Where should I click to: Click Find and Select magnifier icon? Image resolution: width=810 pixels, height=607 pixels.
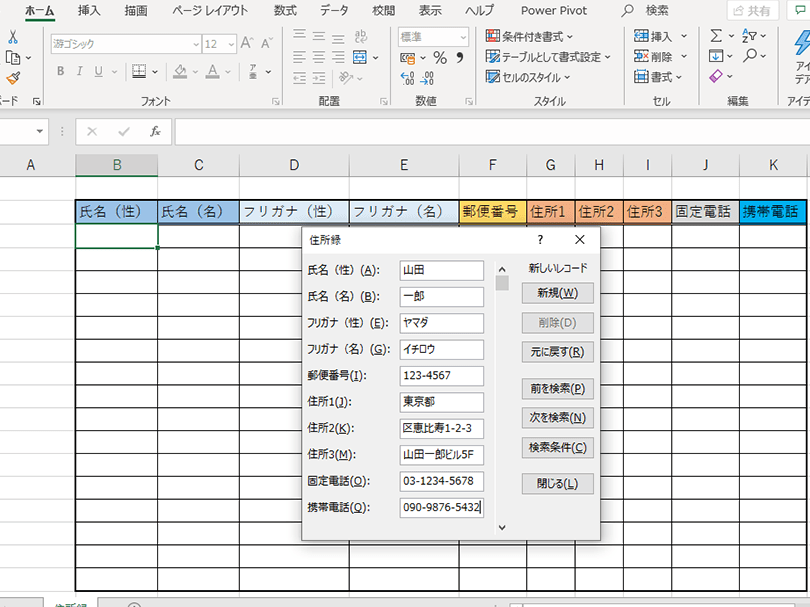(x=750, y=56)
